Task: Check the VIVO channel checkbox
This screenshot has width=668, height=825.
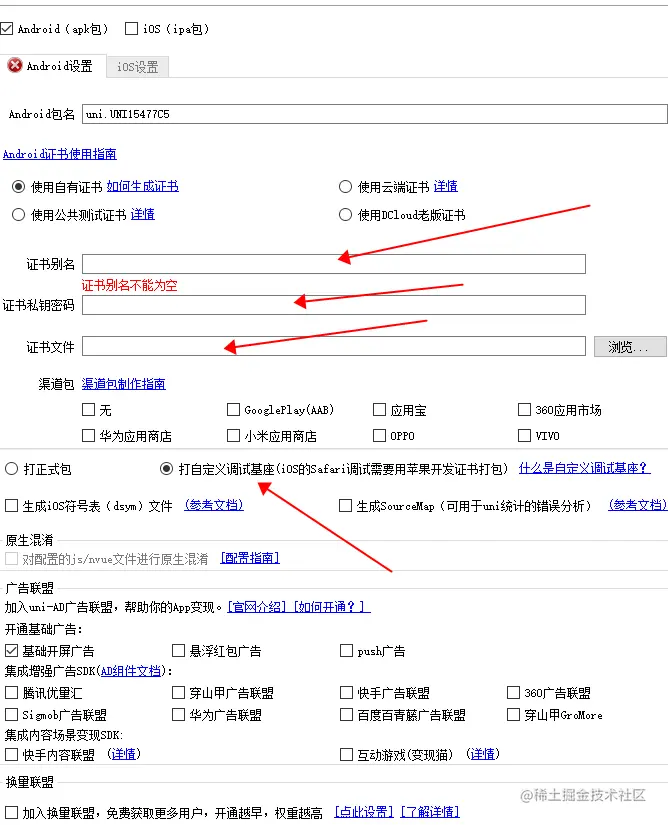Action: (524, 436)
